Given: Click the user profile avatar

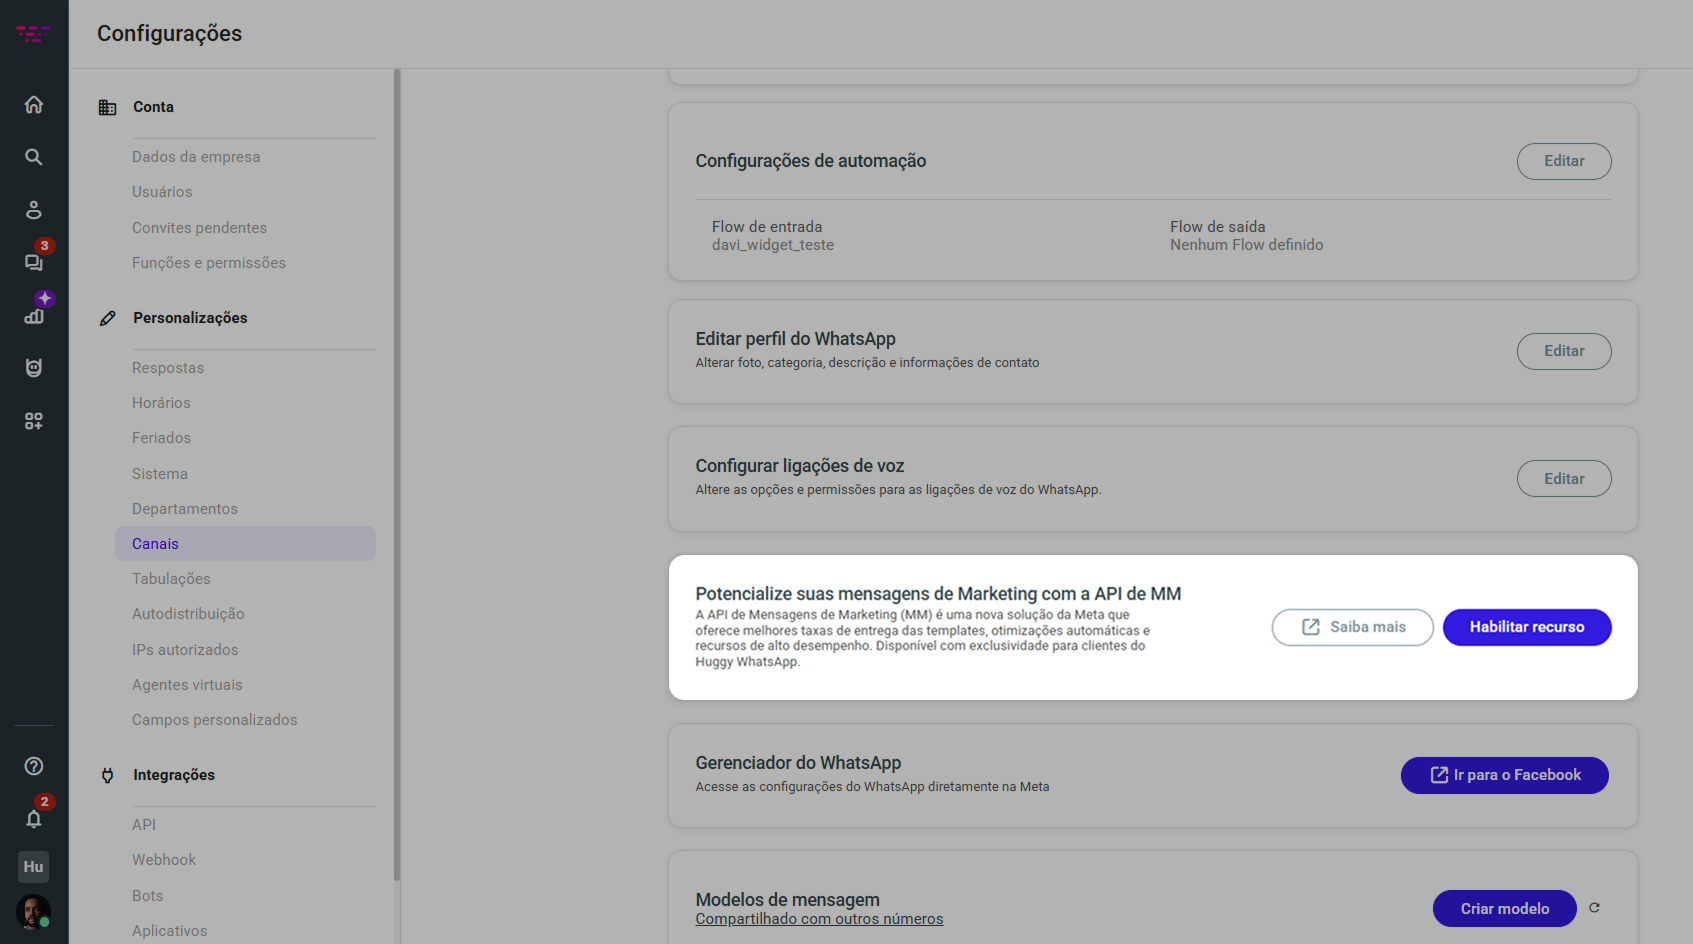Looking at the screenshot, I should pyautogui.click(x=33, y=912).
